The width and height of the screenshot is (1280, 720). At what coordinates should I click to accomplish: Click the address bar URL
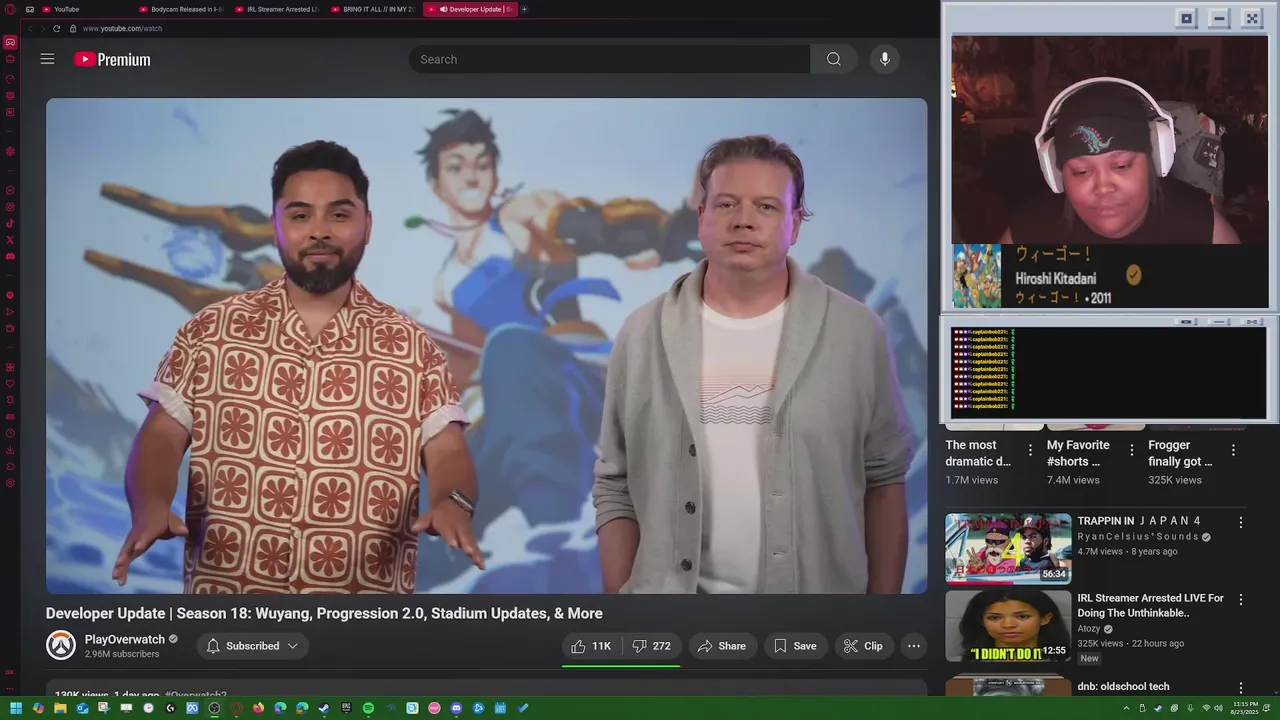122,28
